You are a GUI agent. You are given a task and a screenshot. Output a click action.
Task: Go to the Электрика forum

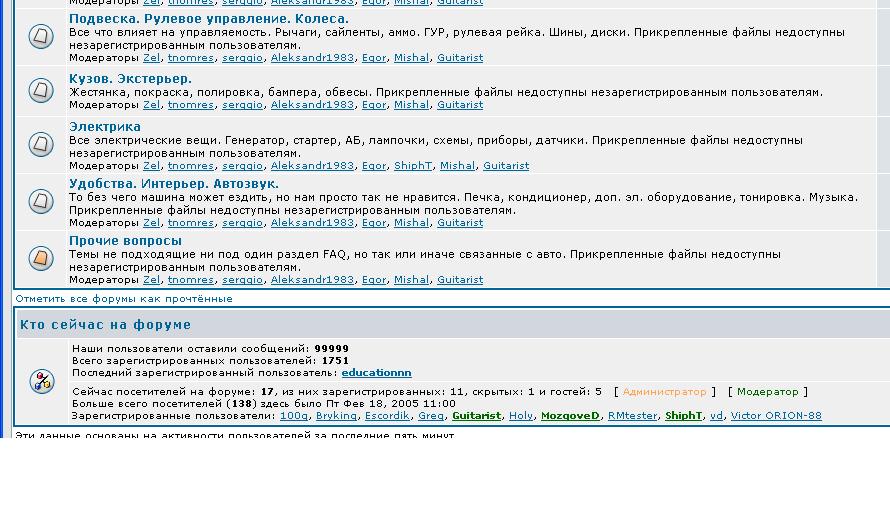point(104,127)
